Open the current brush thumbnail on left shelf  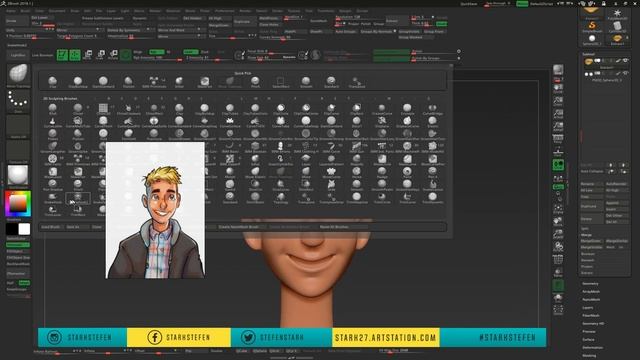(x=18, y=75)
